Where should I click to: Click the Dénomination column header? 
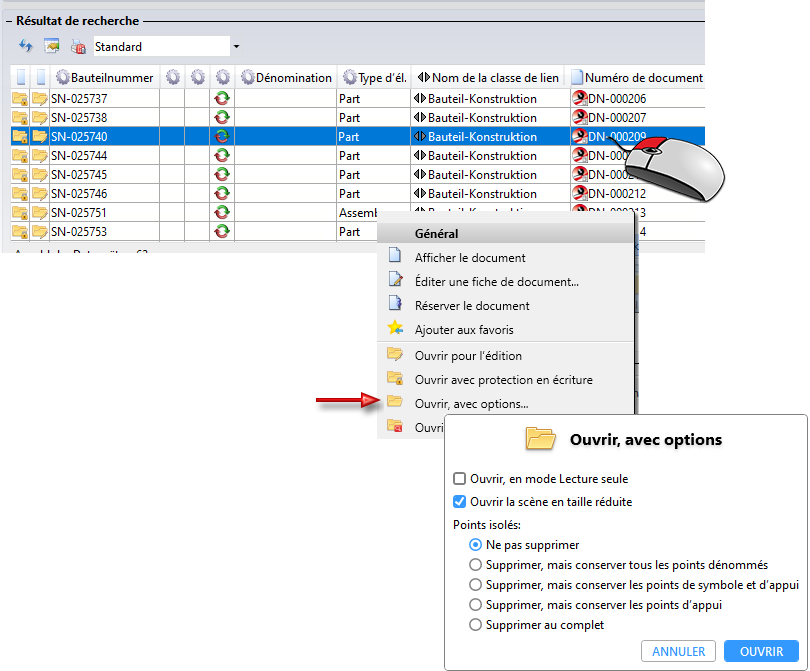pyautogui.click(x=286, y=77)
